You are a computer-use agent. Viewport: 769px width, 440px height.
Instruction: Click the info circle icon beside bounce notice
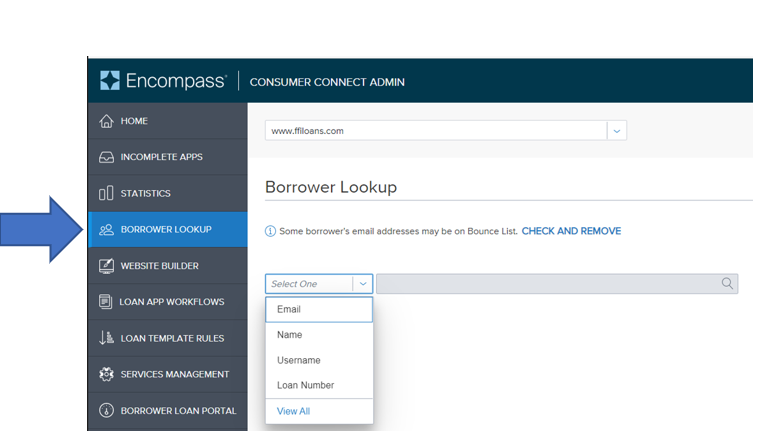click(270, 231)
